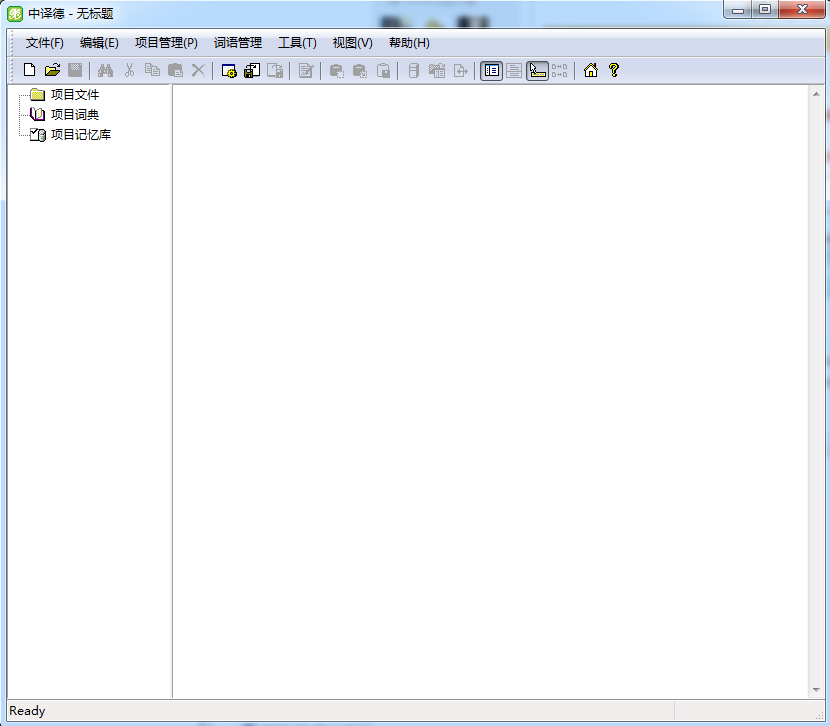Click the Paste clipboard toolbar icon

(175, 70)
